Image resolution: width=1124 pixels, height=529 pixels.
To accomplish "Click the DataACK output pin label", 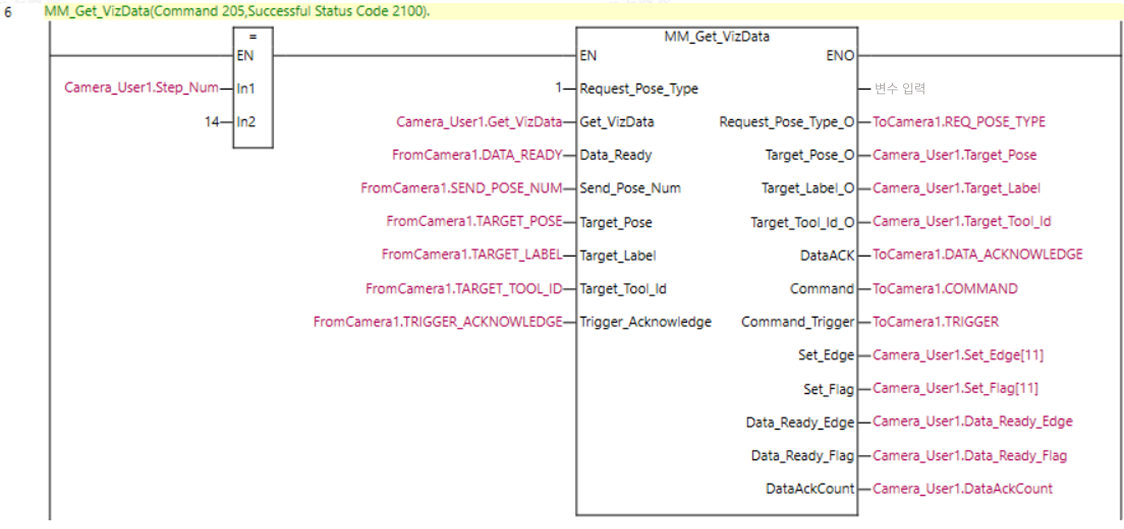I will click(829, 255).
